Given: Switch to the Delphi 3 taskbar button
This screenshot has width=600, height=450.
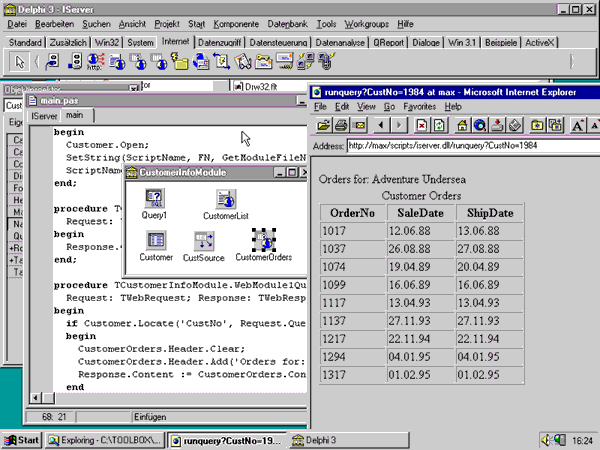Looking at the screenshot, I should 349,440.
